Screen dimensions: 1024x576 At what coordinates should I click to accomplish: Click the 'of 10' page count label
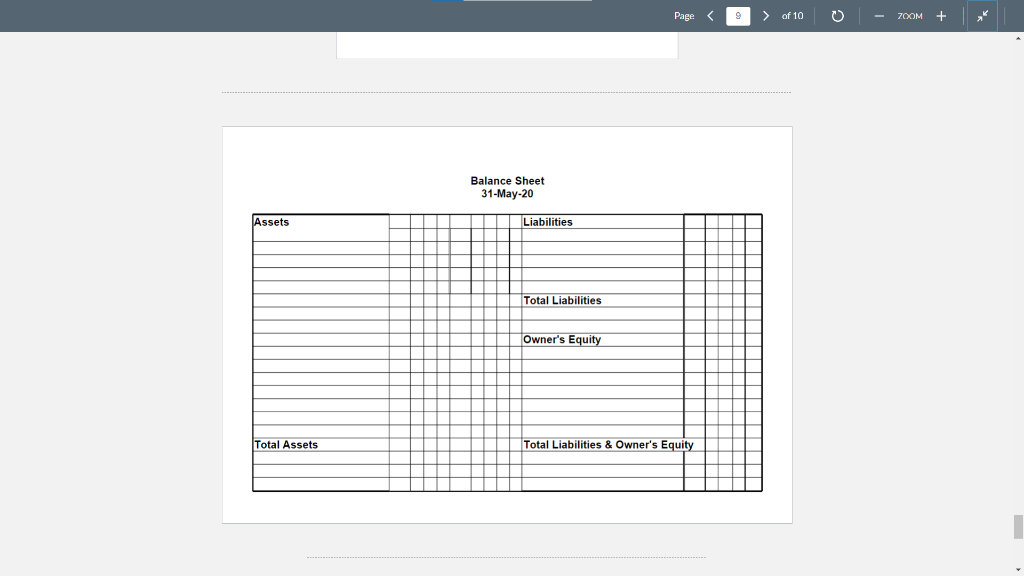(x=790, y=15)
